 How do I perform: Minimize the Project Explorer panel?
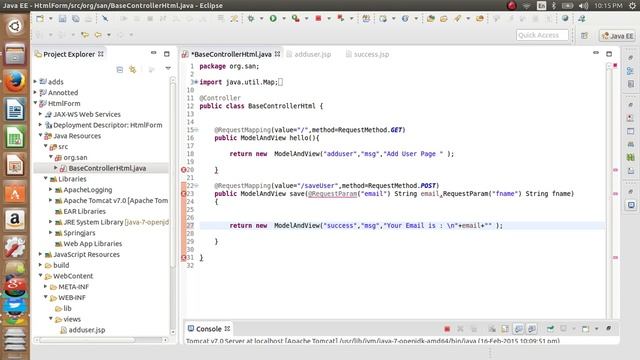[x=153, y=53]
